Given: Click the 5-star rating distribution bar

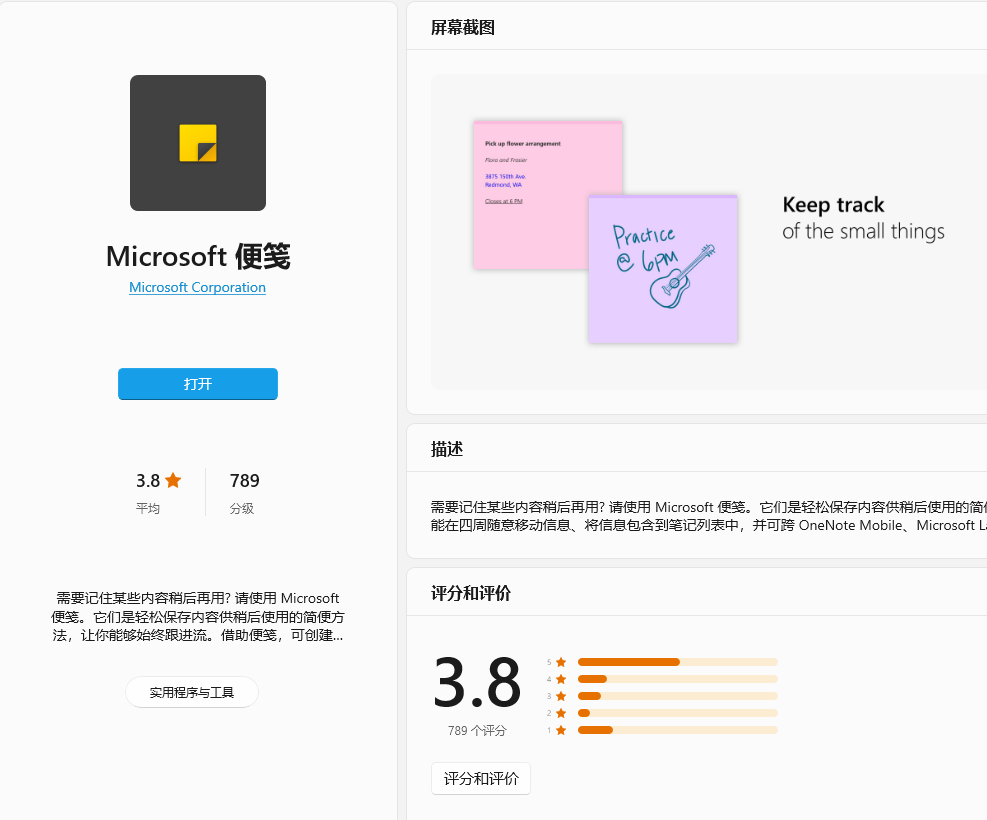Looking at the screenshot, I should click(677, 662).
